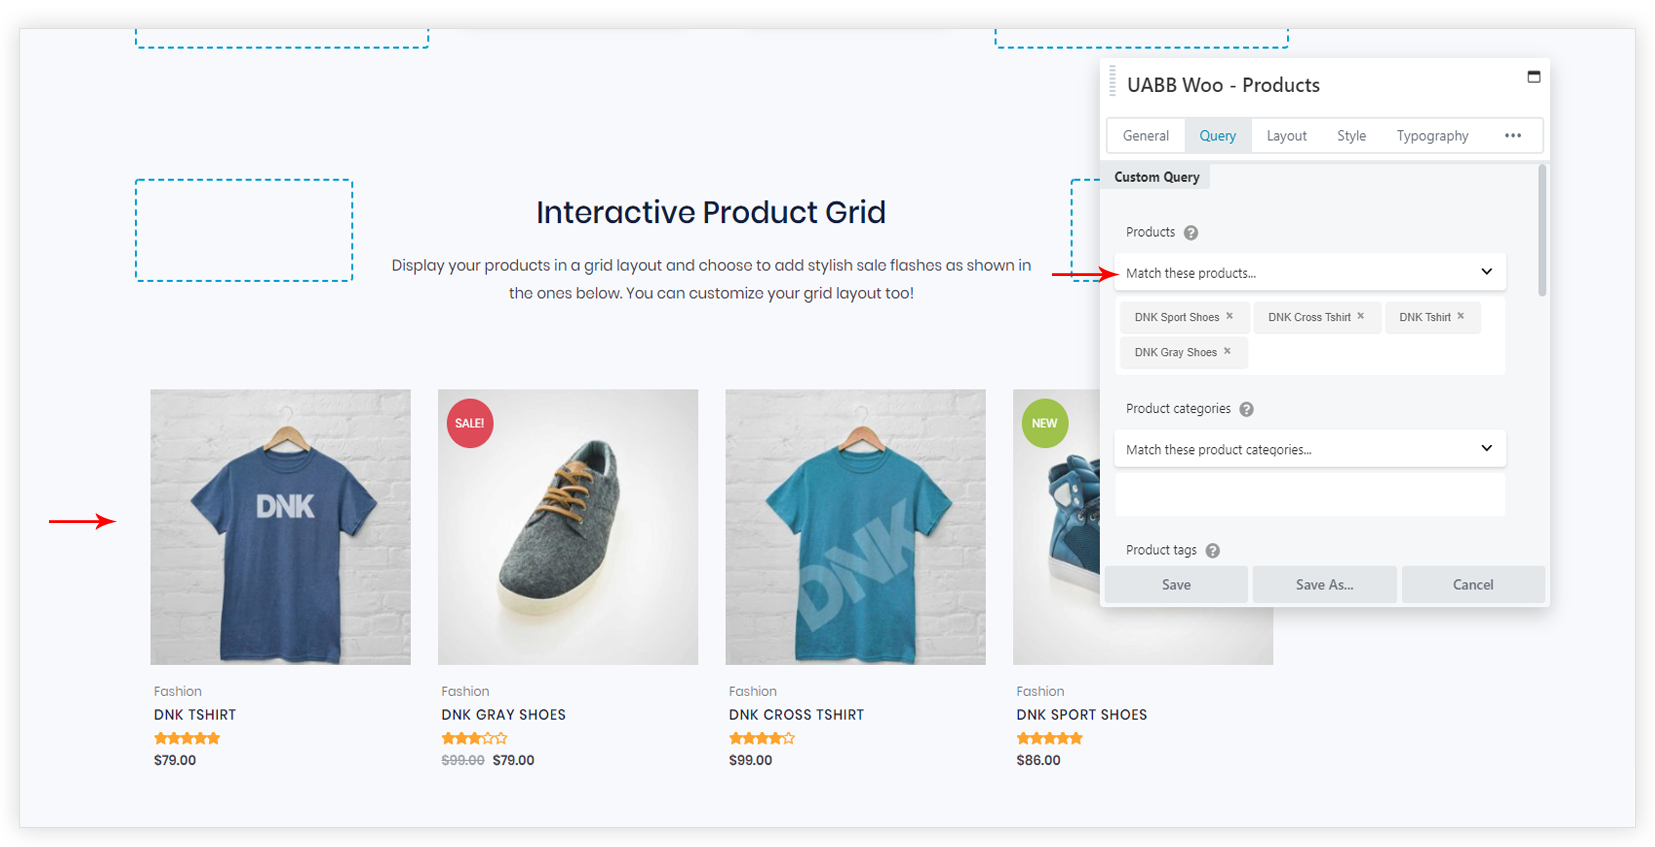Viewport: 1655px width, 847px height.
Task: Select the Style tab
Action: pyautogui.click(x=1351, y=136)
